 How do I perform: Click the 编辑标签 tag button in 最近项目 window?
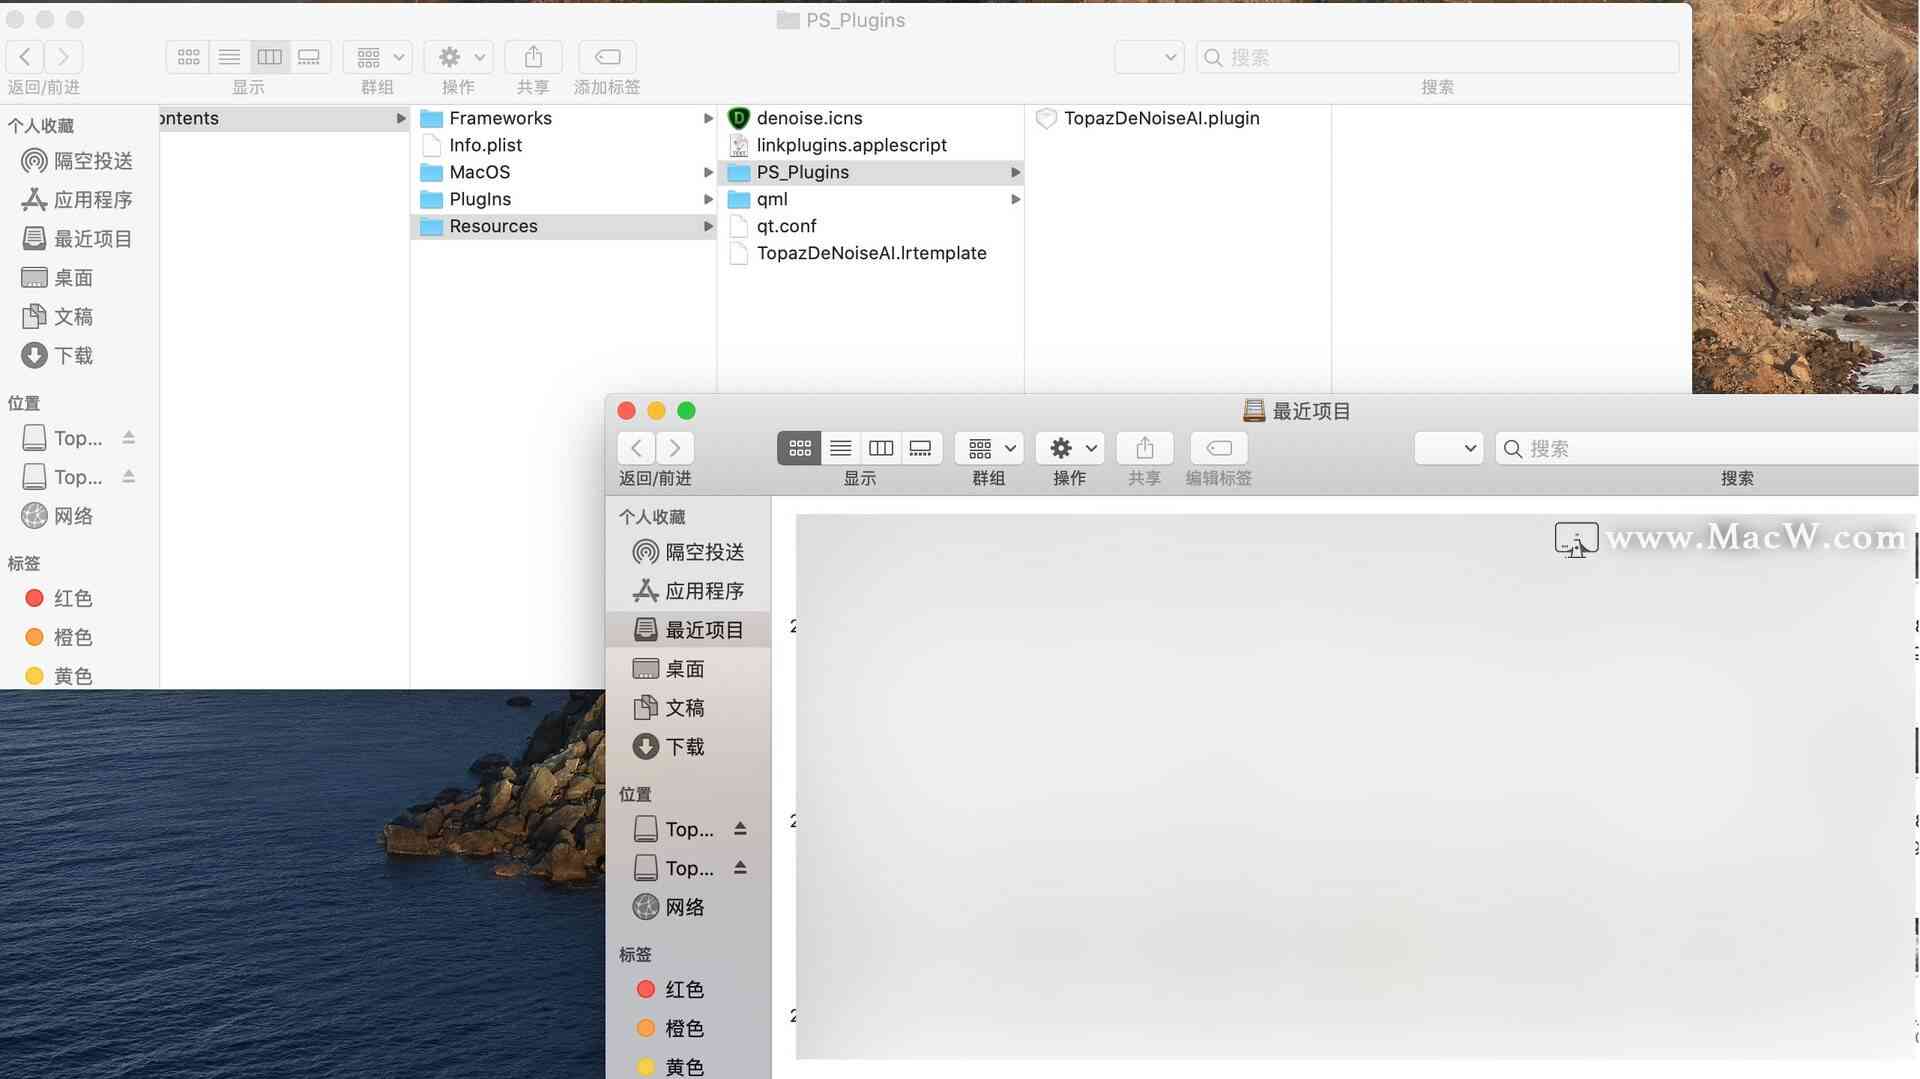click(x=1219, y=448)
